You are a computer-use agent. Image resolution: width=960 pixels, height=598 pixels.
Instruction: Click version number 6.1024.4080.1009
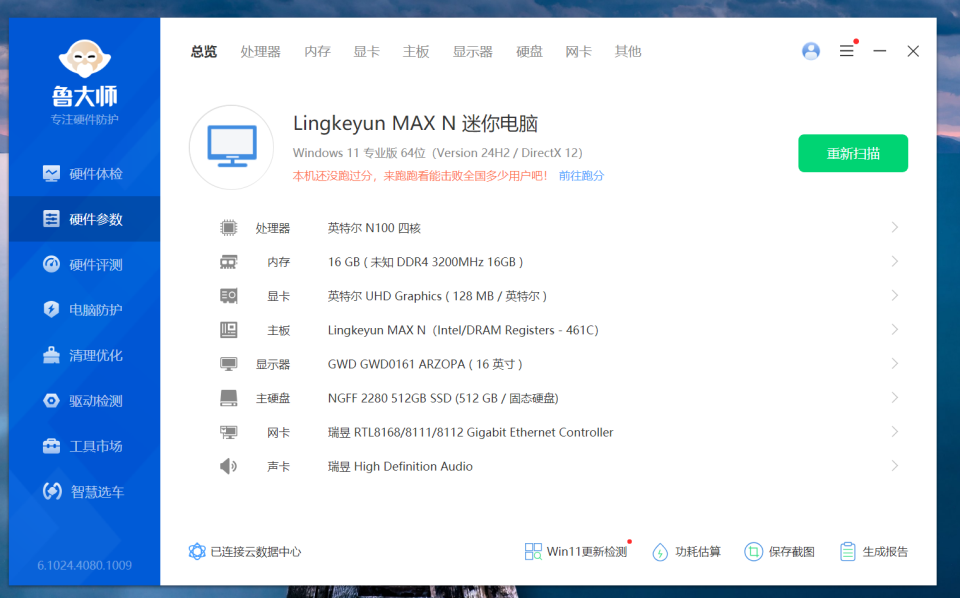(x=84, y=565)
